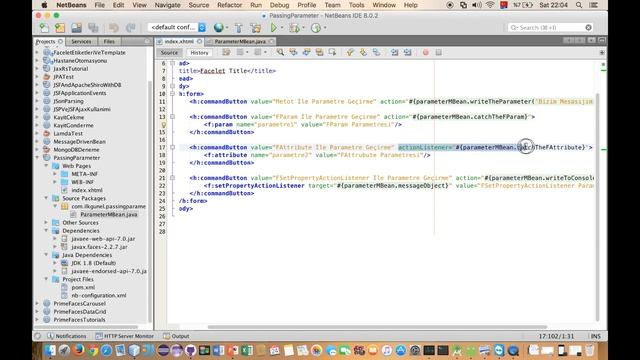Screen dimensions: 640x360
Task: Open the default configuration combo box
Action: (x=177, y=27)
